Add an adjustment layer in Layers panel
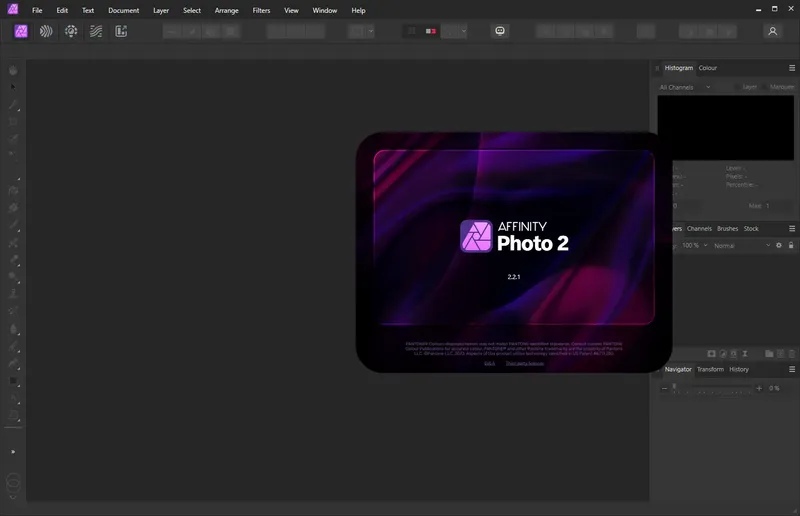The width and height of the screenshot is (800, 516). (x=722, y=354)
